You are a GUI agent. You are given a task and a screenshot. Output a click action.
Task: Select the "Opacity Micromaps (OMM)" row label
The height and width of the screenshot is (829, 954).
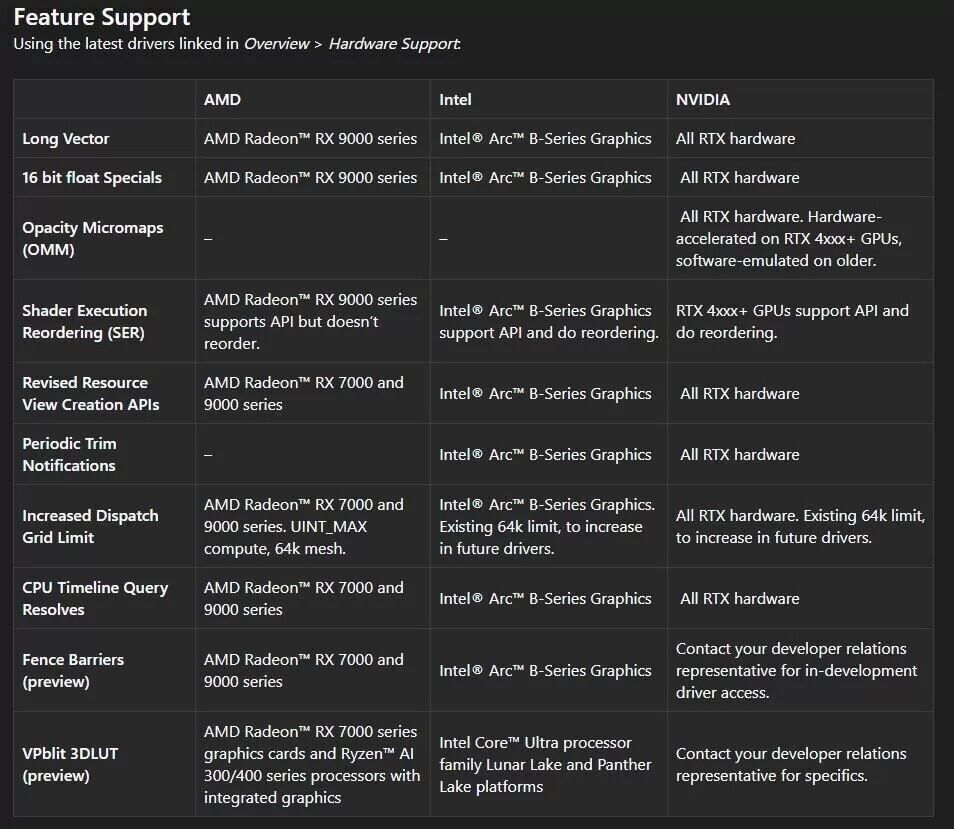93,238
